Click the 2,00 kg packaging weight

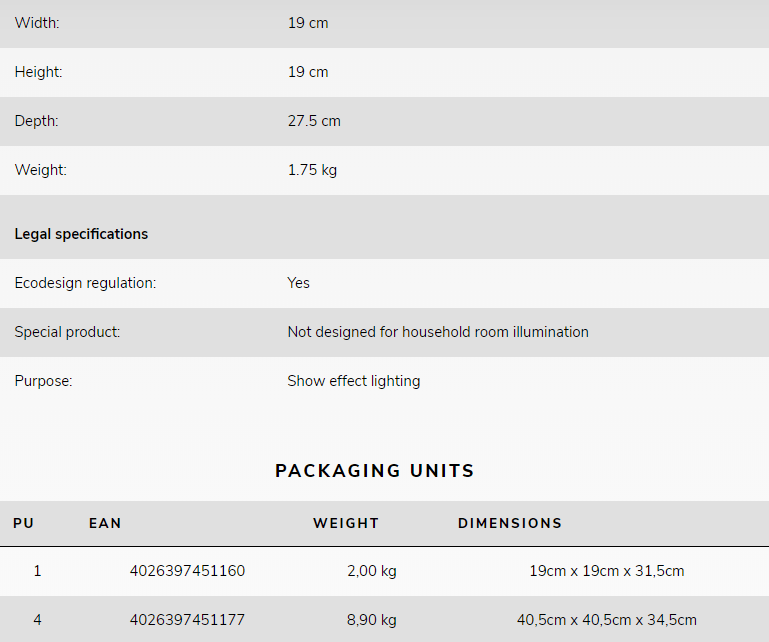pyautogui.click(x=372, y=571)
